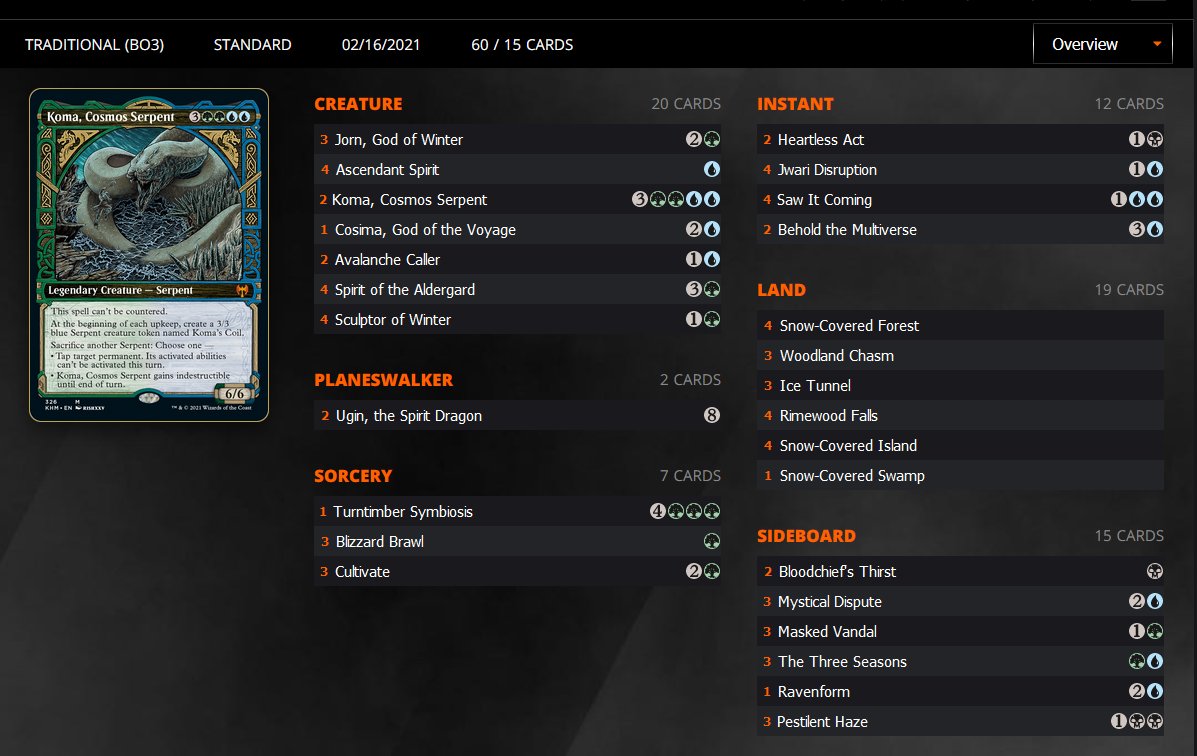1197x756 pixels.
Task: Click Bloodchief's Thirst black mana icon
Action: pos(1155,571)
